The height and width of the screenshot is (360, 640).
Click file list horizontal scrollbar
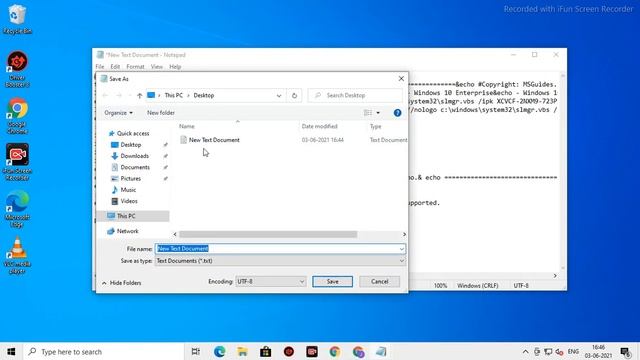click(268, 234)
